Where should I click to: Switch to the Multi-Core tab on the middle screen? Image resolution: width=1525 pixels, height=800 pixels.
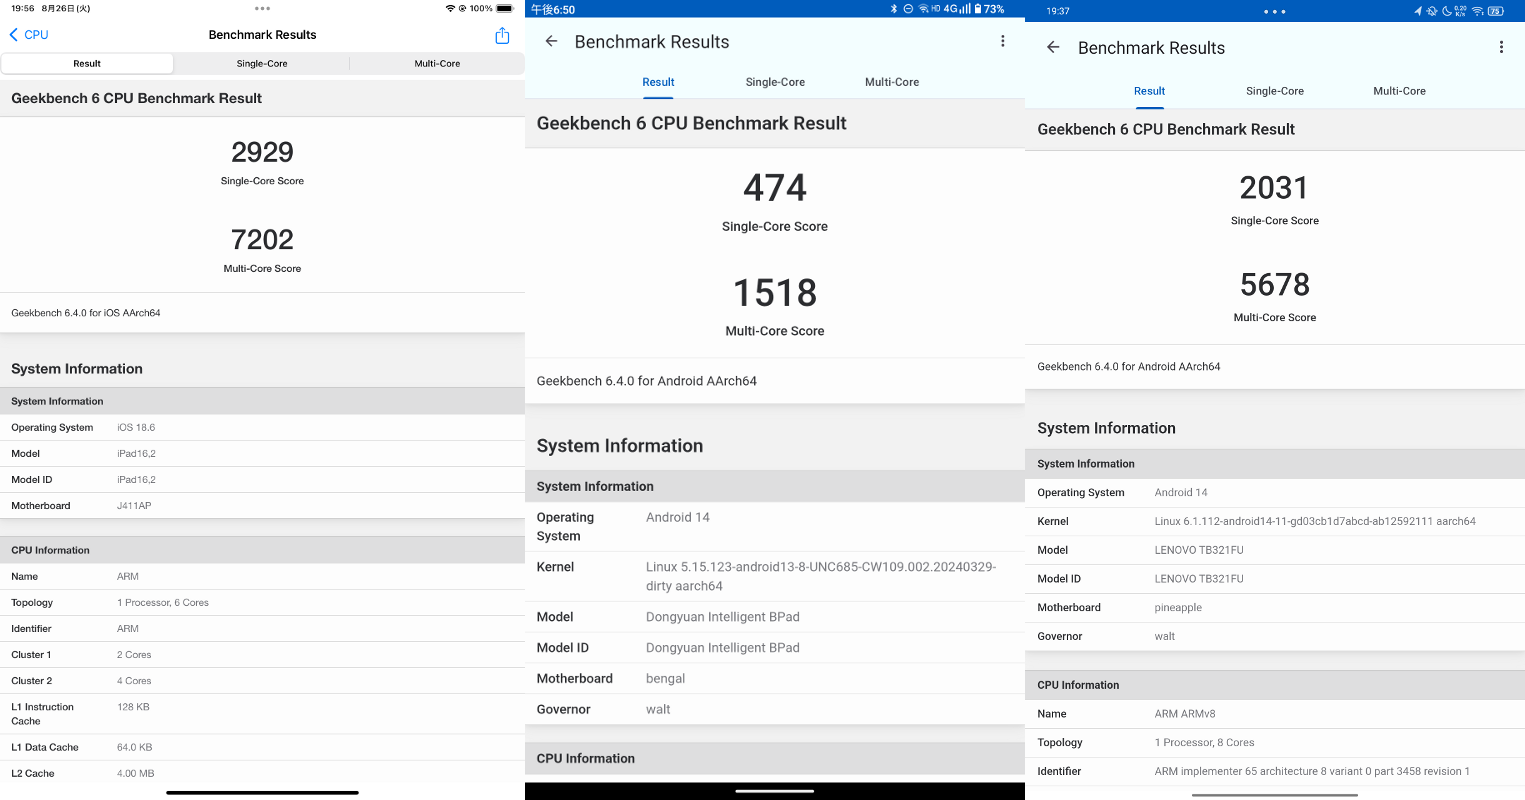(x=891, y=82)
